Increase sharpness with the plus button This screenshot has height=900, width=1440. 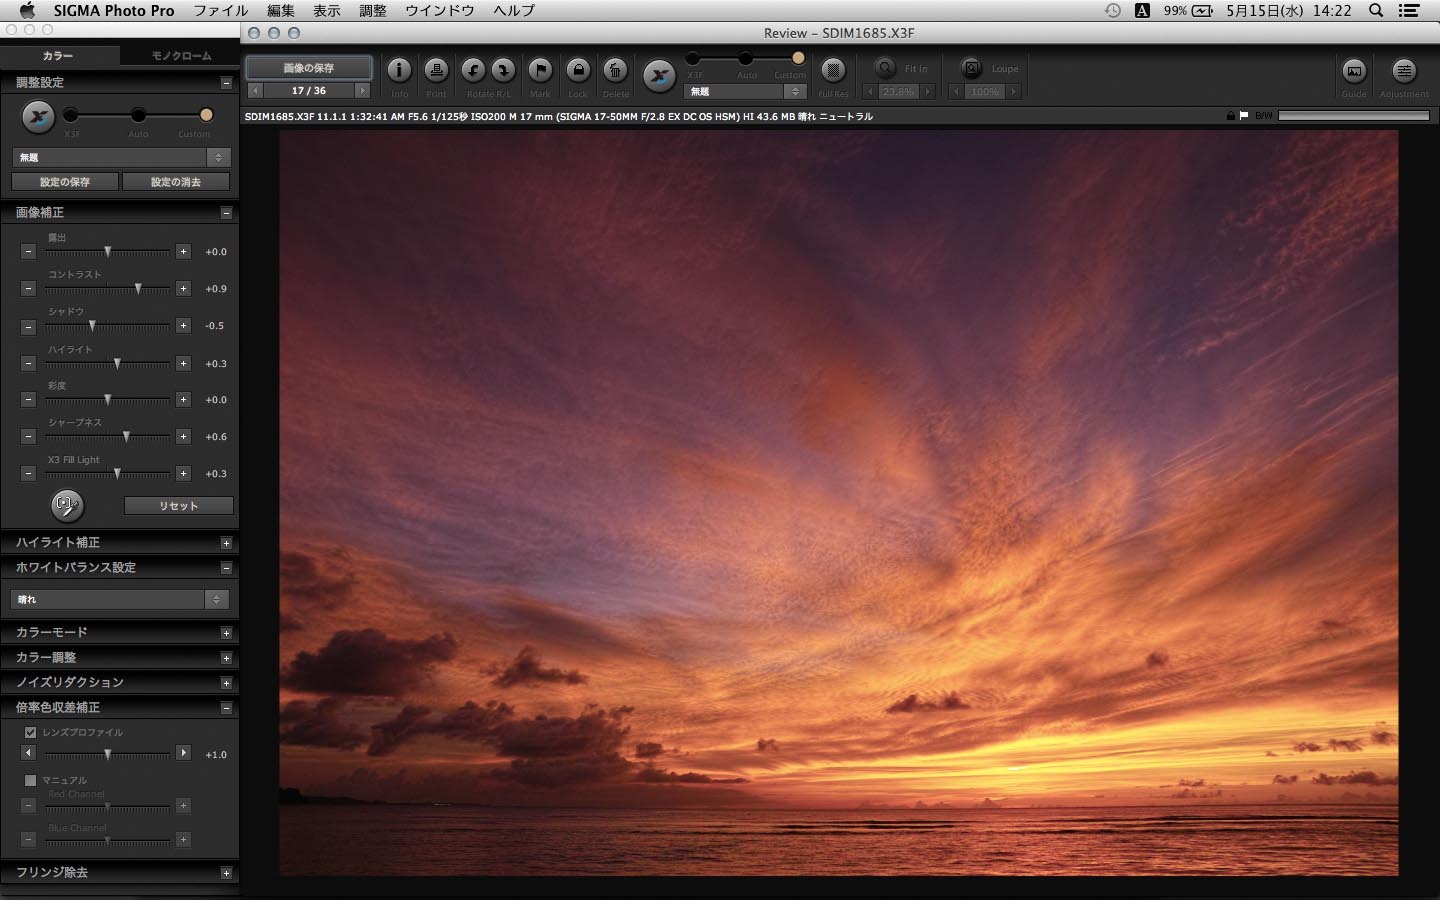point(183,436)
